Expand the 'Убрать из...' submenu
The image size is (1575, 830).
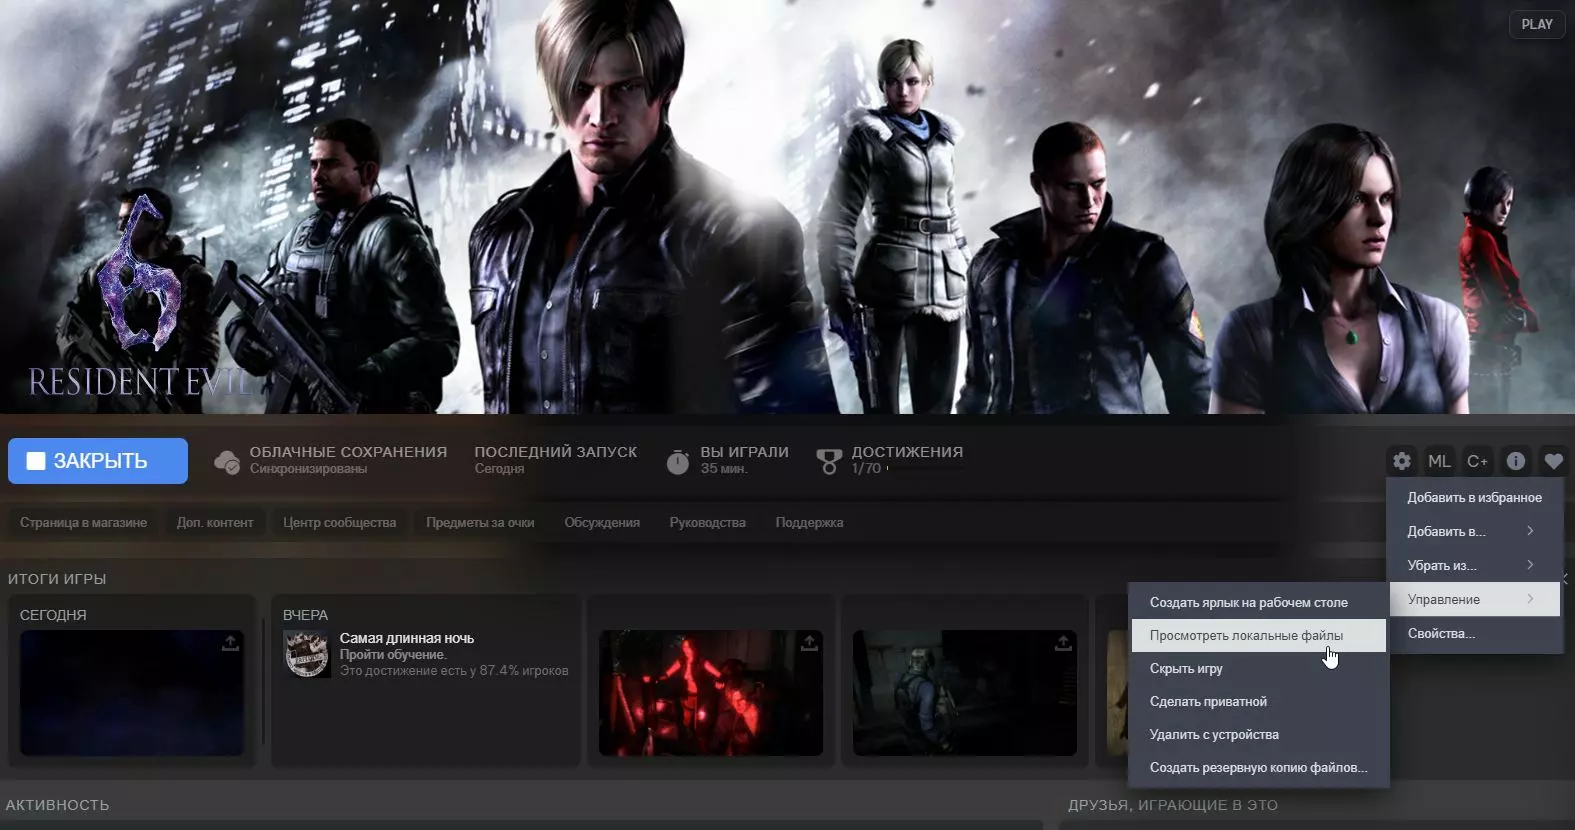click(x=1472, y=565)
